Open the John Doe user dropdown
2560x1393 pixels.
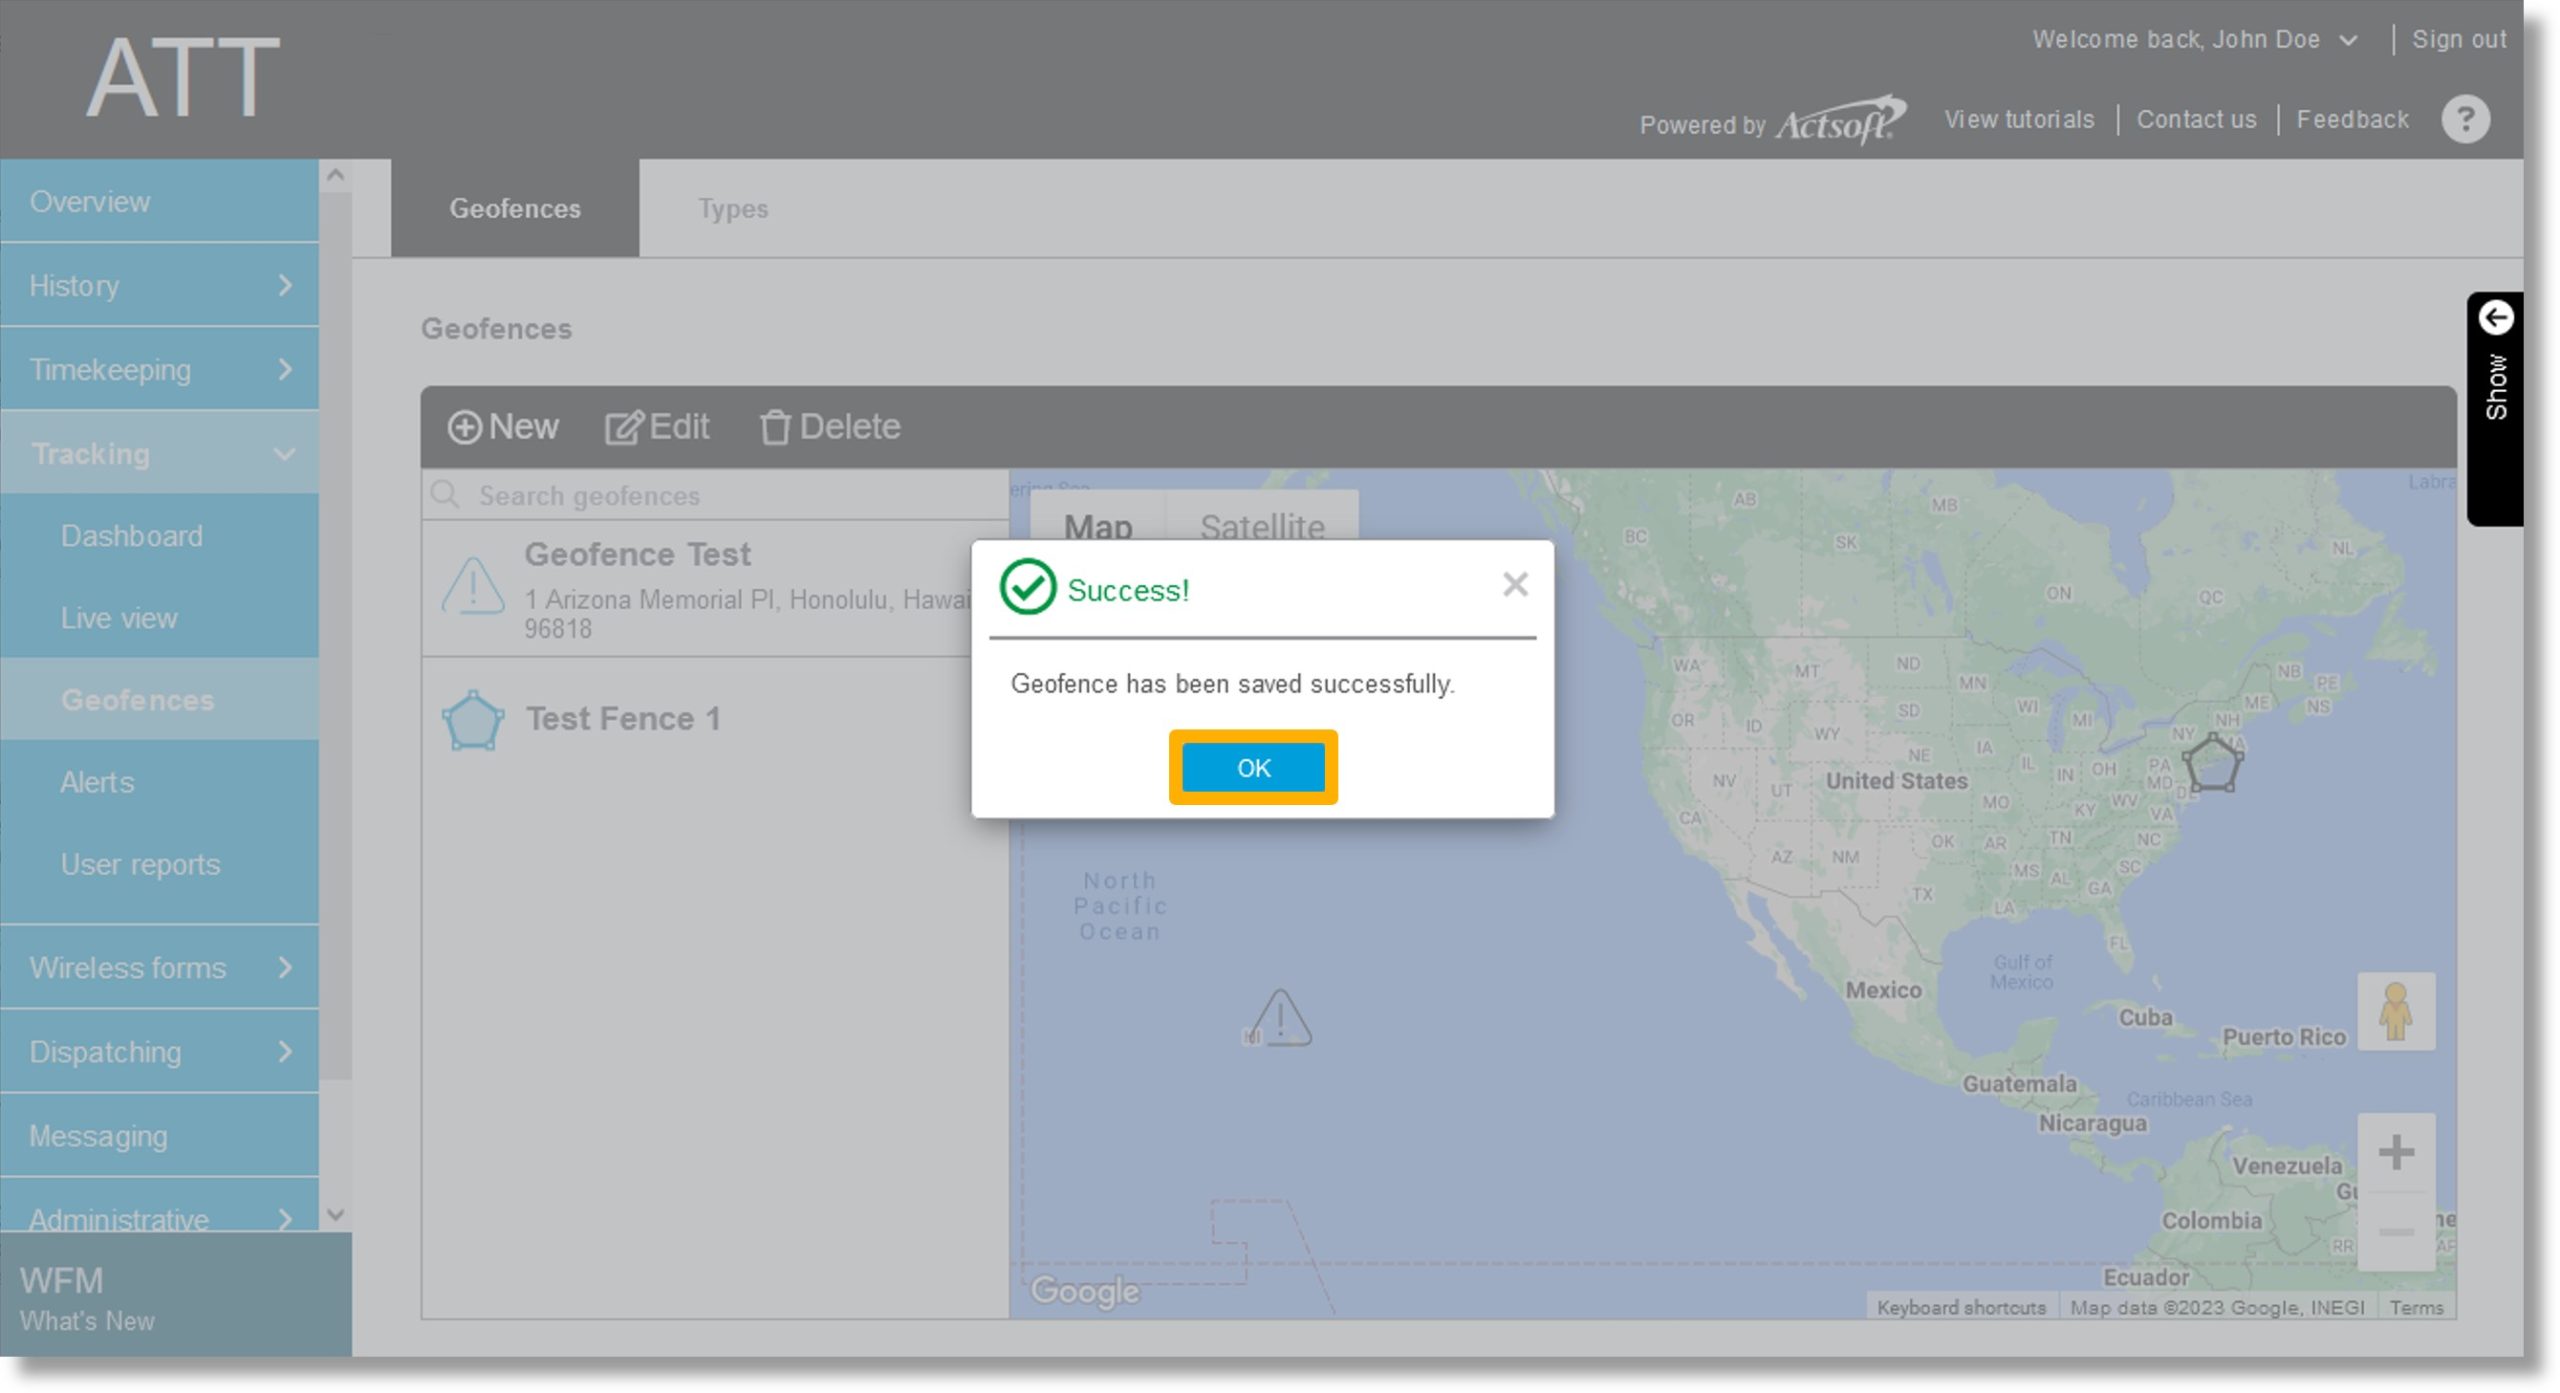point(2349,41)
